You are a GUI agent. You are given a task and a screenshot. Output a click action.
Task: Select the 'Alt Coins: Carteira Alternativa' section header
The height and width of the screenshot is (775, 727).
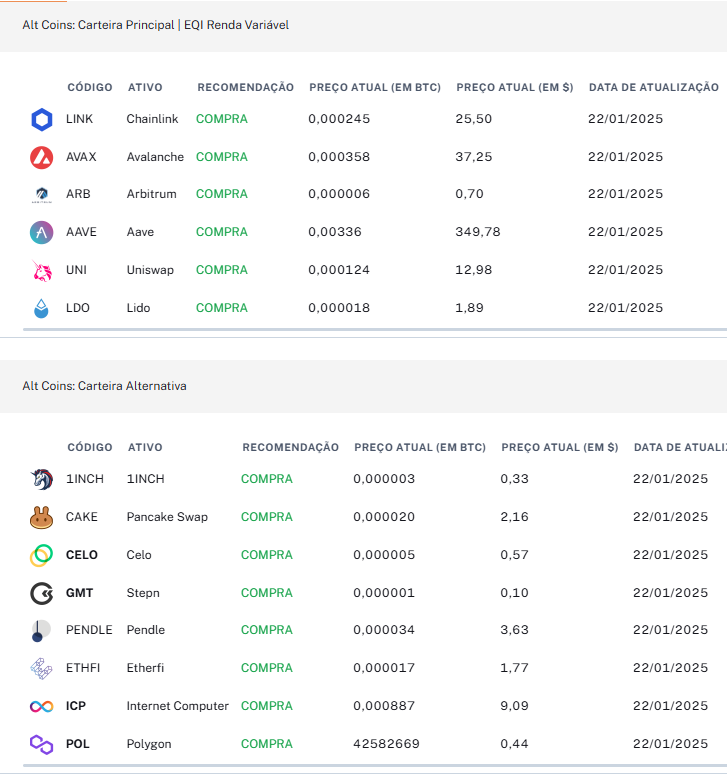click(x=104, y=386)
